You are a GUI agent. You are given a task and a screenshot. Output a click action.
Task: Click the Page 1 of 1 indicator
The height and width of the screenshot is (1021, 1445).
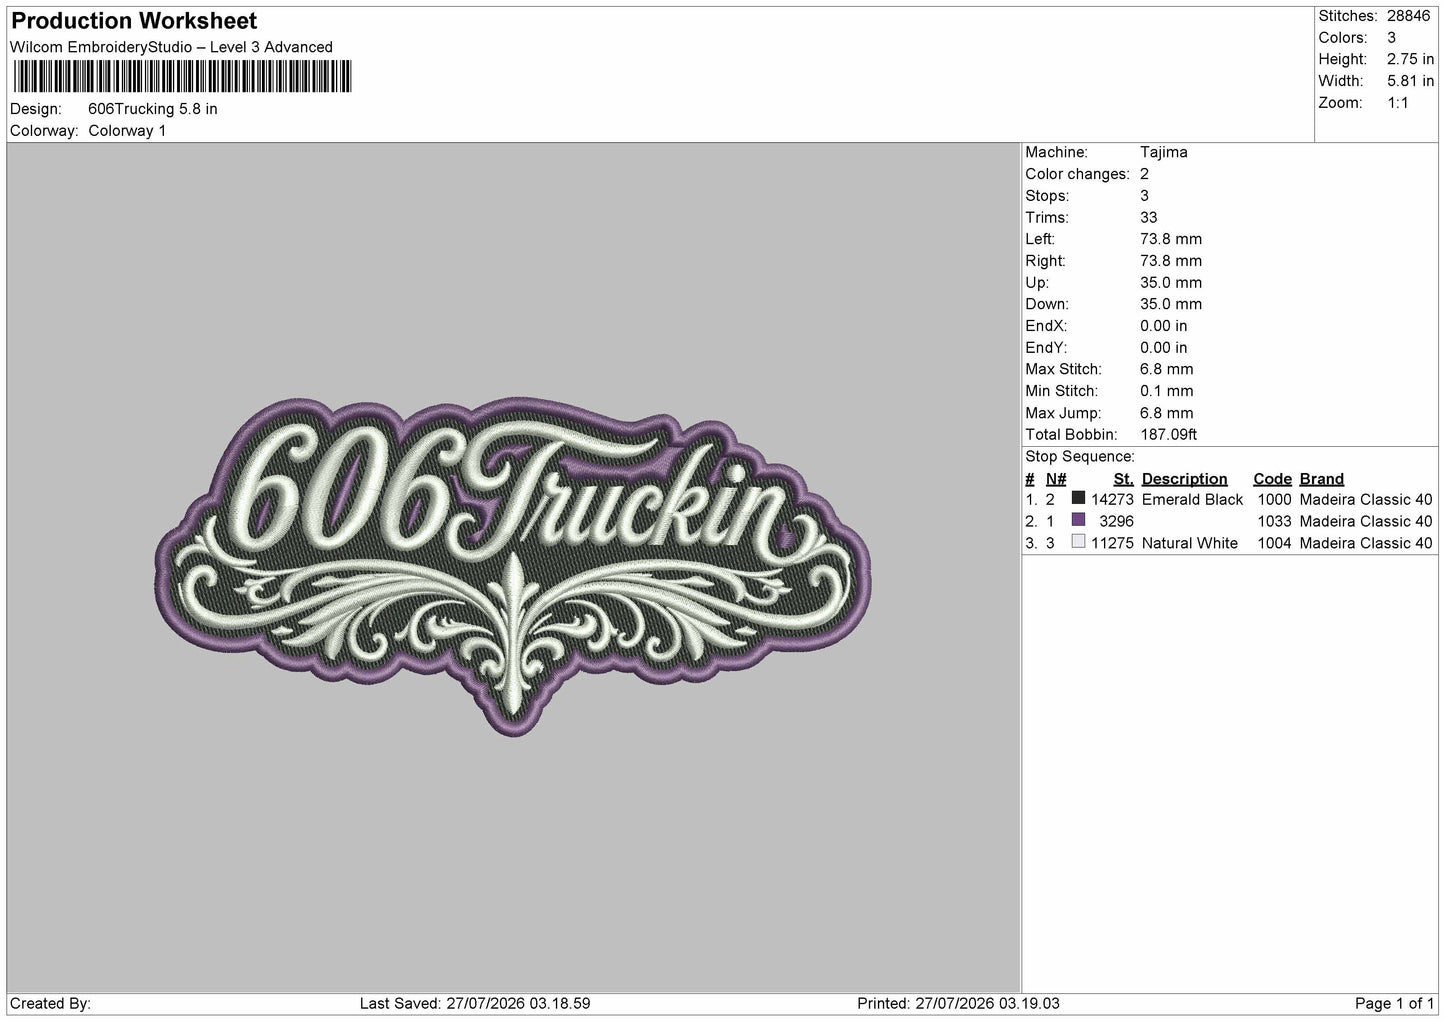(x=1394, y=1004)
